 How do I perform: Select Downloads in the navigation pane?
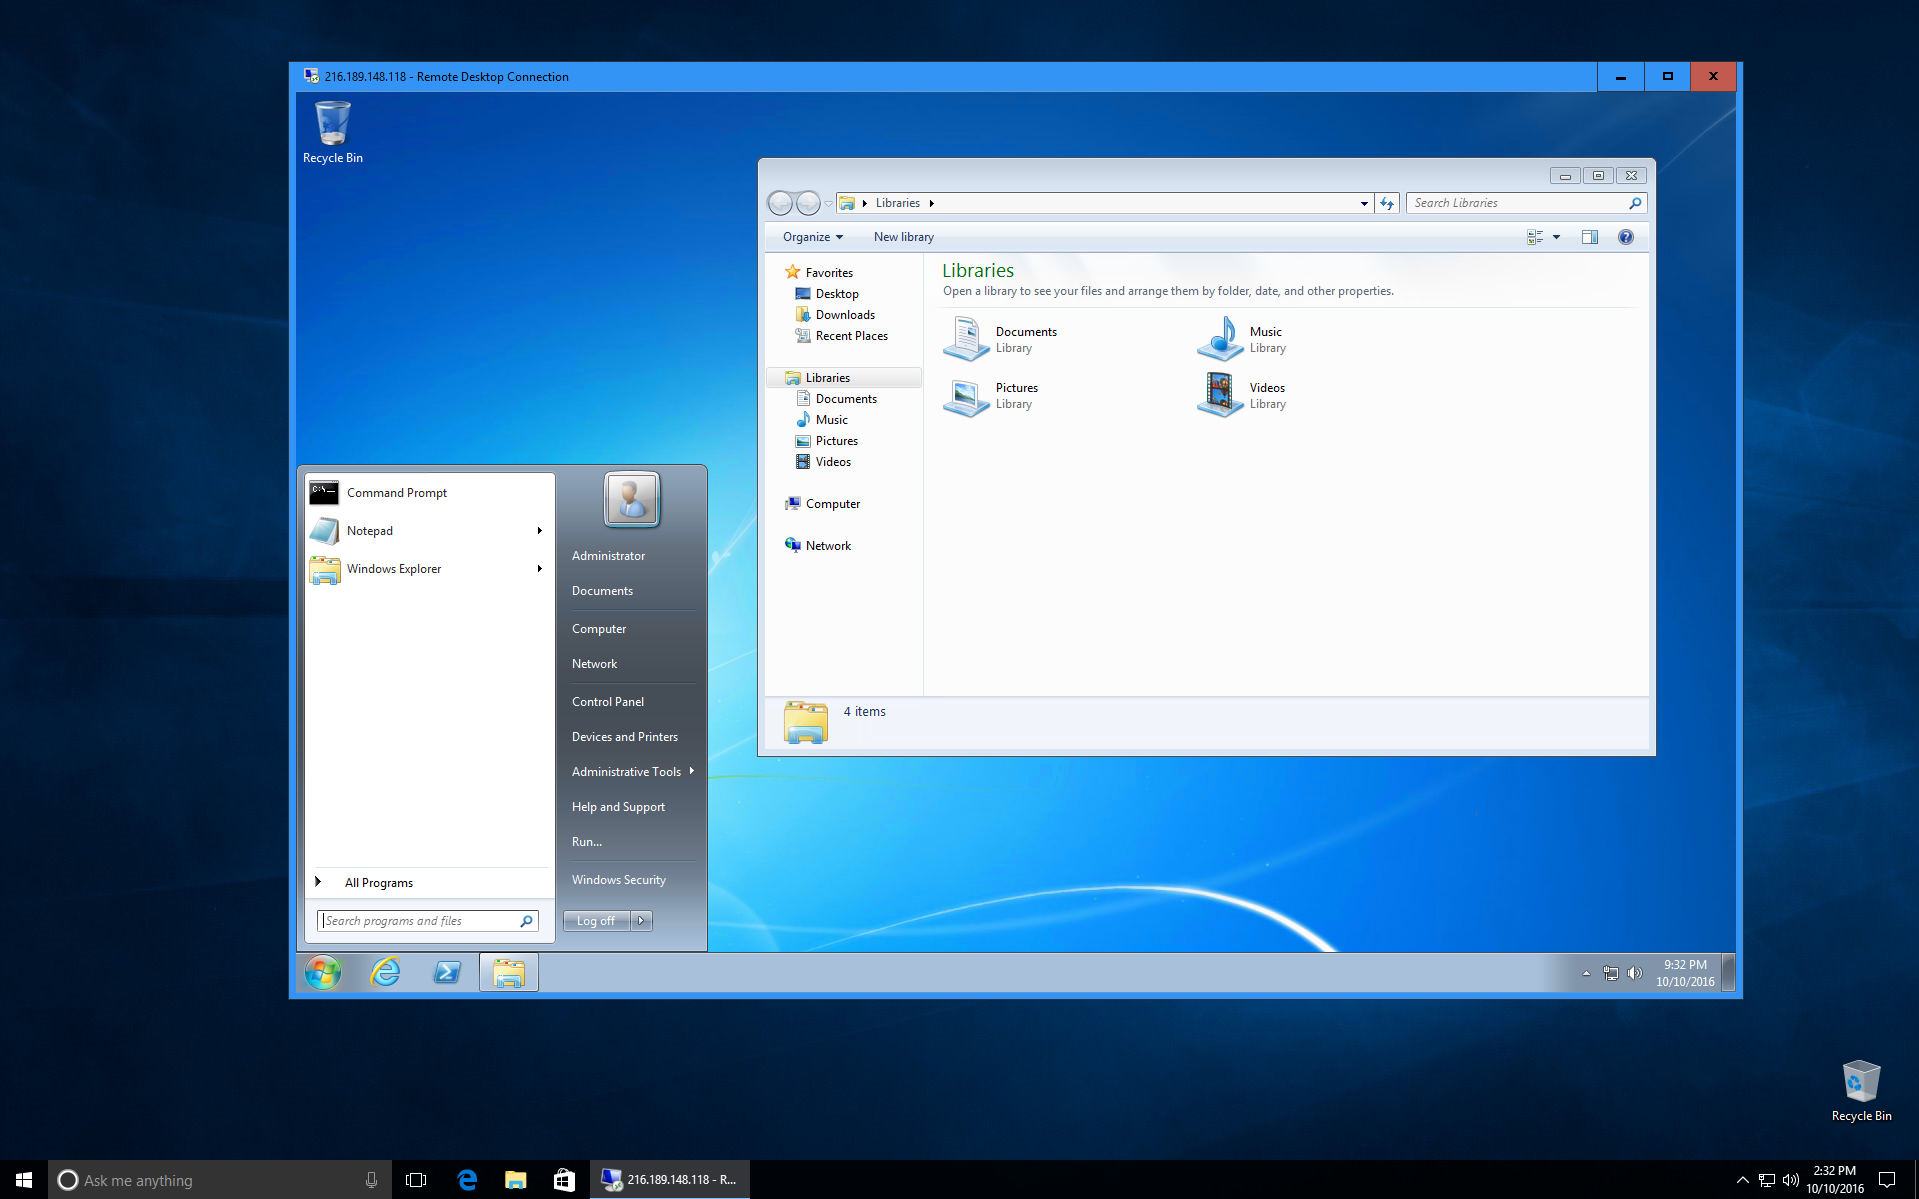coord(844,315)
